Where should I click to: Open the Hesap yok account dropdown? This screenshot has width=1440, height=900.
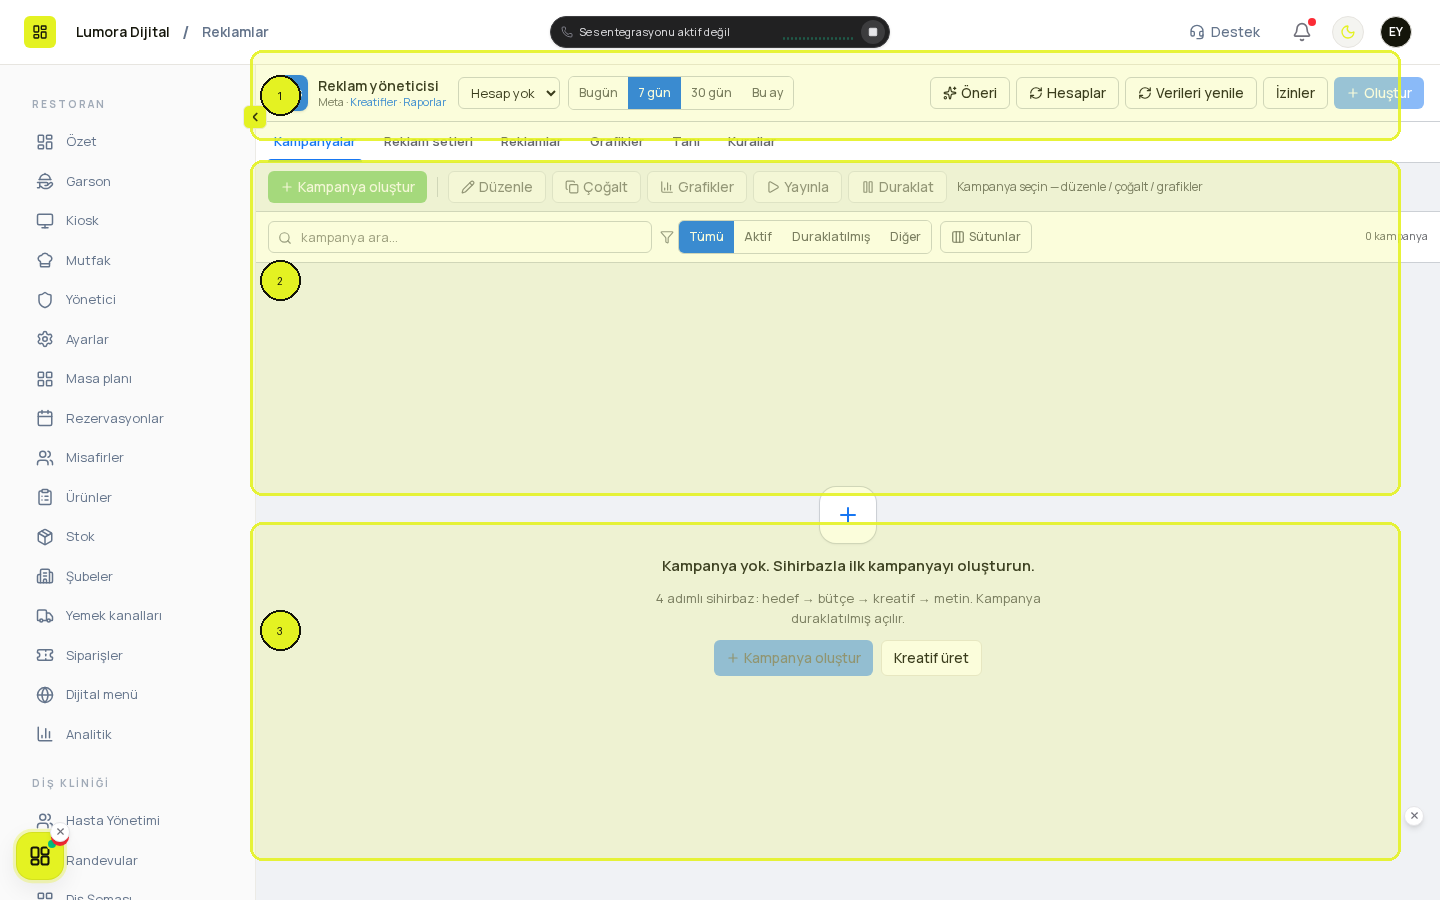click(509, 93)
